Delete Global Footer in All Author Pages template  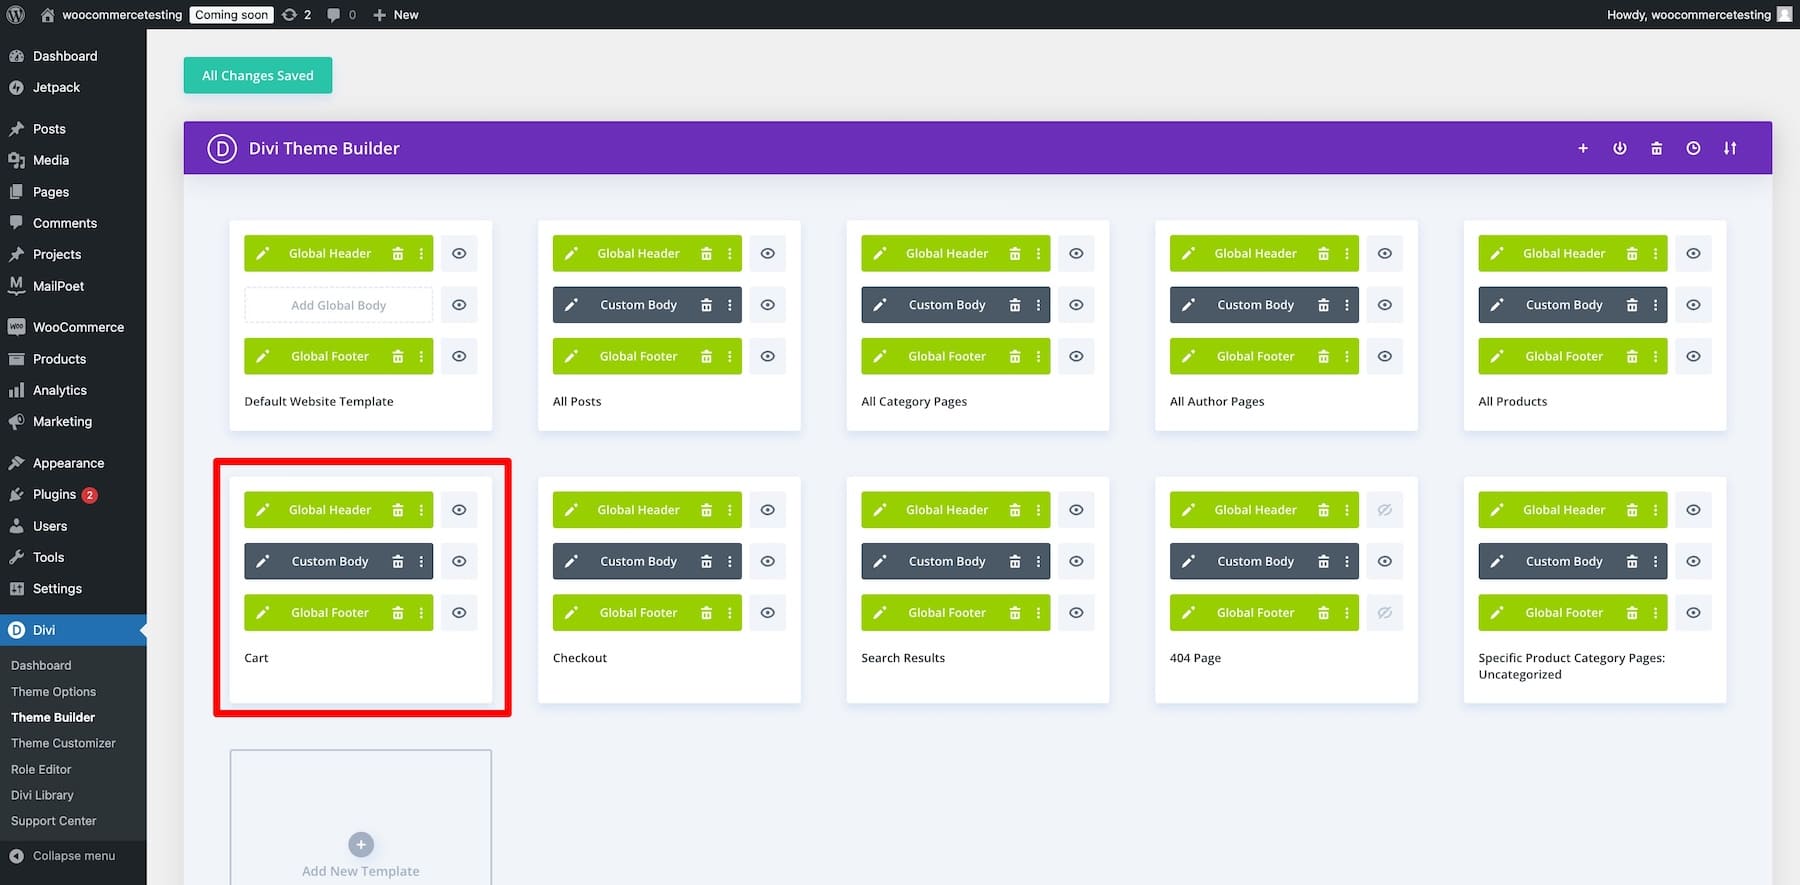coord(1323,357)
